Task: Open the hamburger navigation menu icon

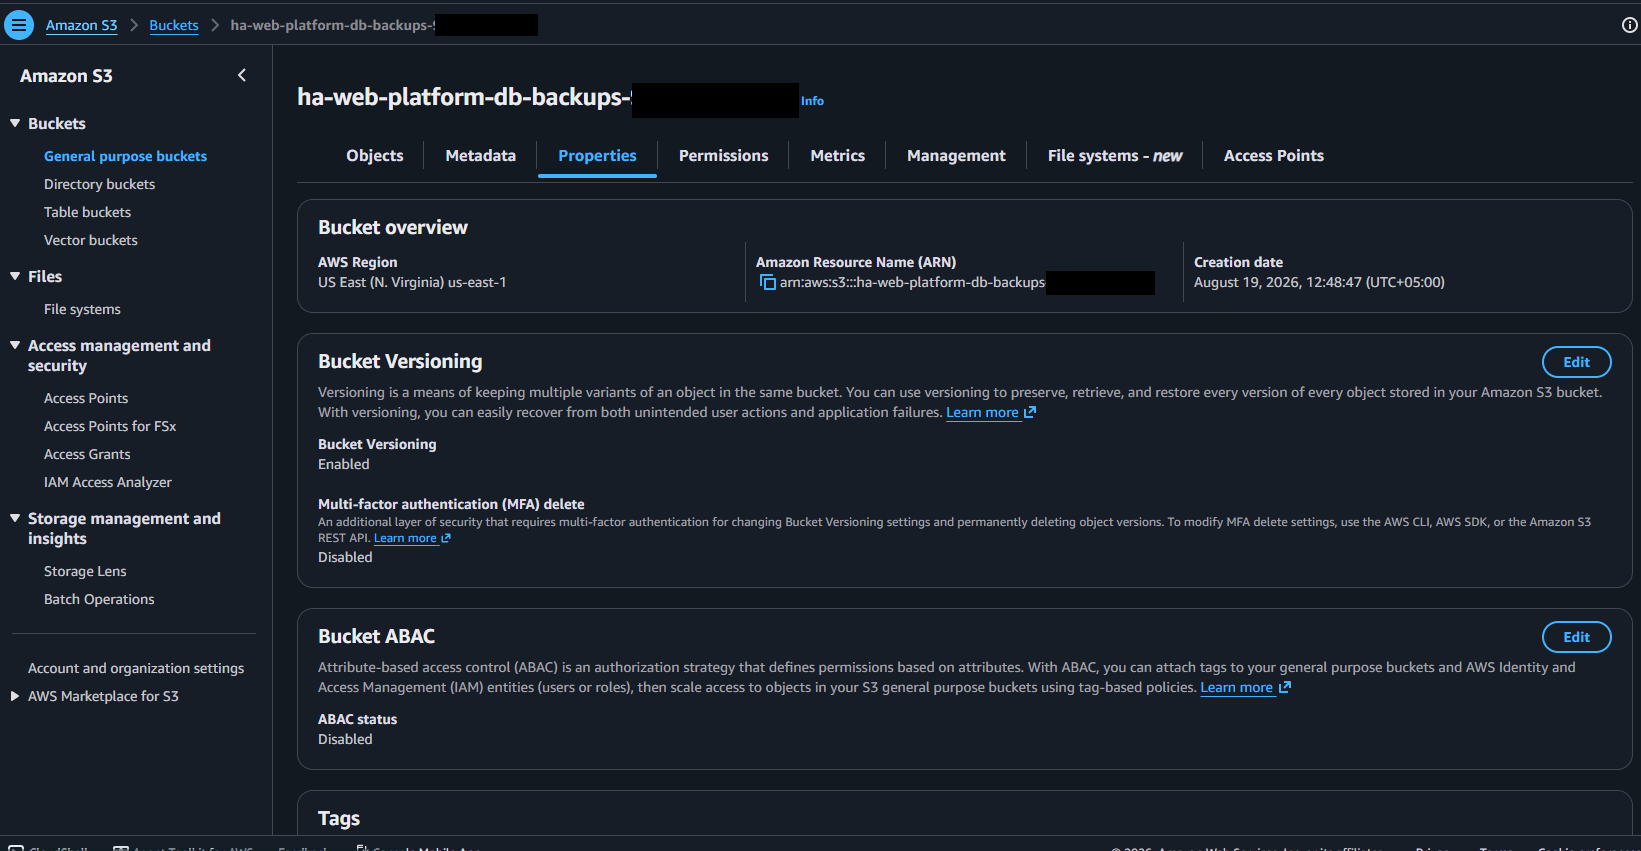Action: [19, 25]
